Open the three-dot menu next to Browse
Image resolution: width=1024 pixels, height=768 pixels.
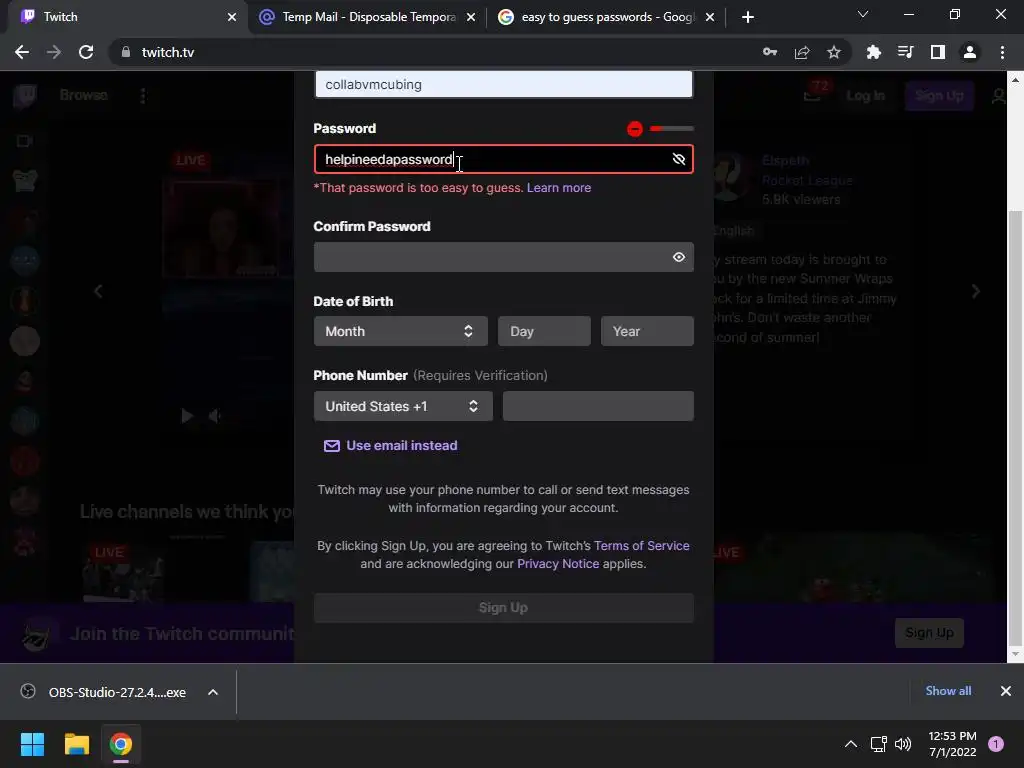143,96
